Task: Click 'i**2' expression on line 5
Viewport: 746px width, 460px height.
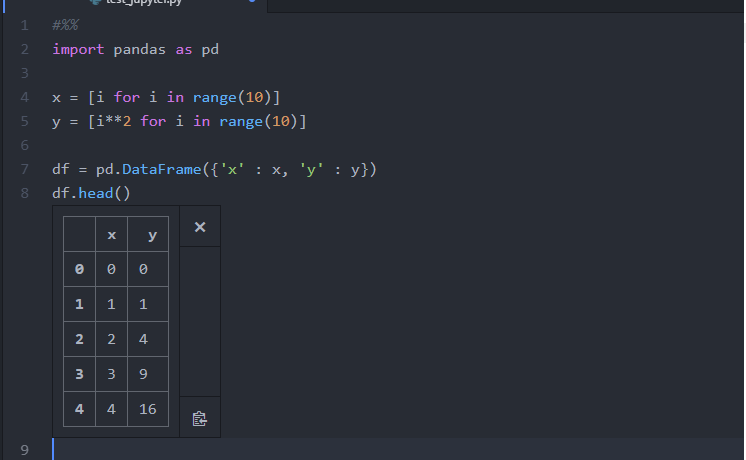Action: click(114, 121)
